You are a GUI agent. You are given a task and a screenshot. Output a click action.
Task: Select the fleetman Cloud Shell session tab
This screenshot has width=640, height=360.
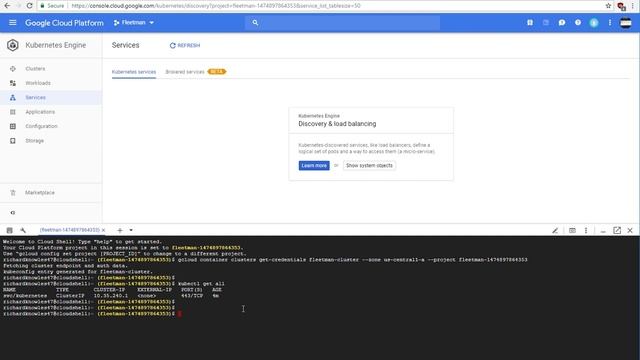click(x=69, y=230)
